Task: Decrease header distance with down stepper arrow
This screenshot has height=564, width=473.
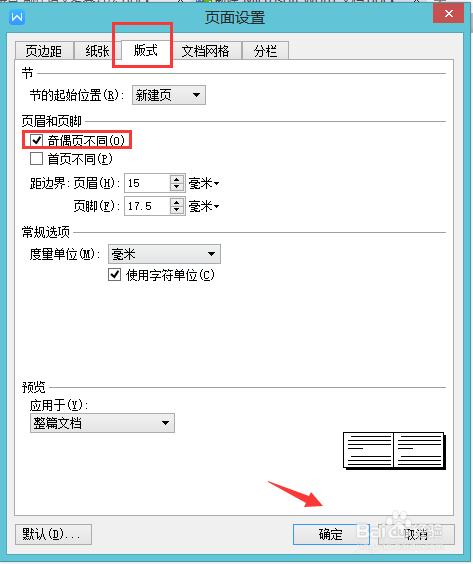Action: (176, 187)
